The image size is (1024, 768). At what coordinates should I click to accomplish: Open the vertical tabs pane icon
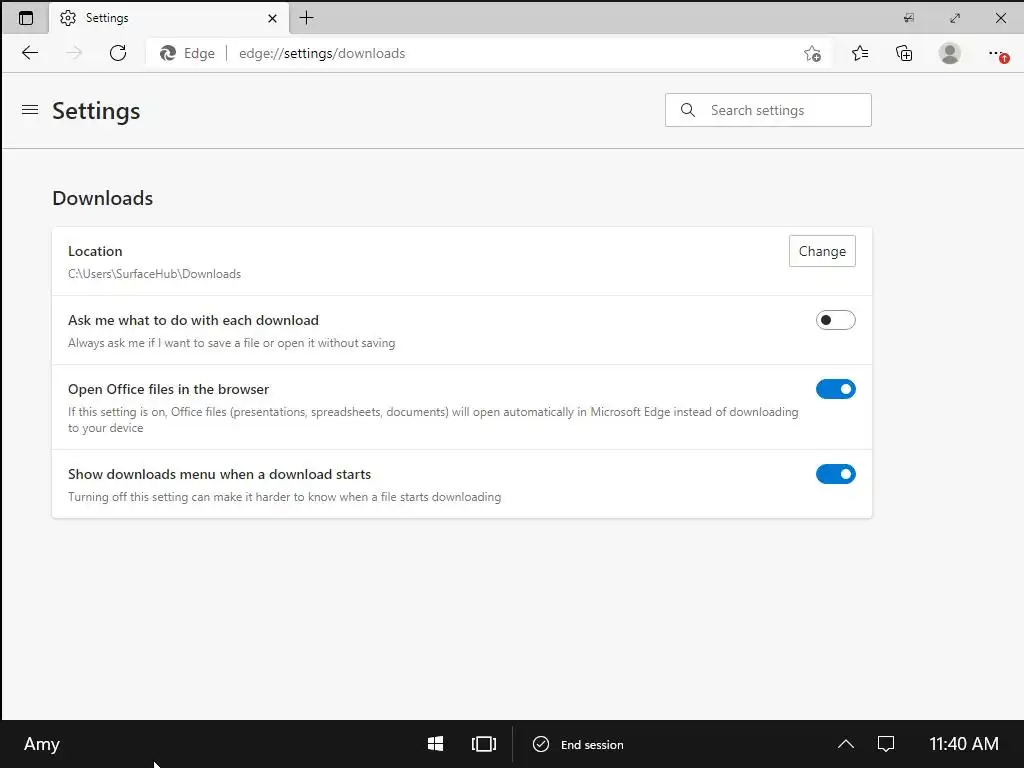pos(25,18)
